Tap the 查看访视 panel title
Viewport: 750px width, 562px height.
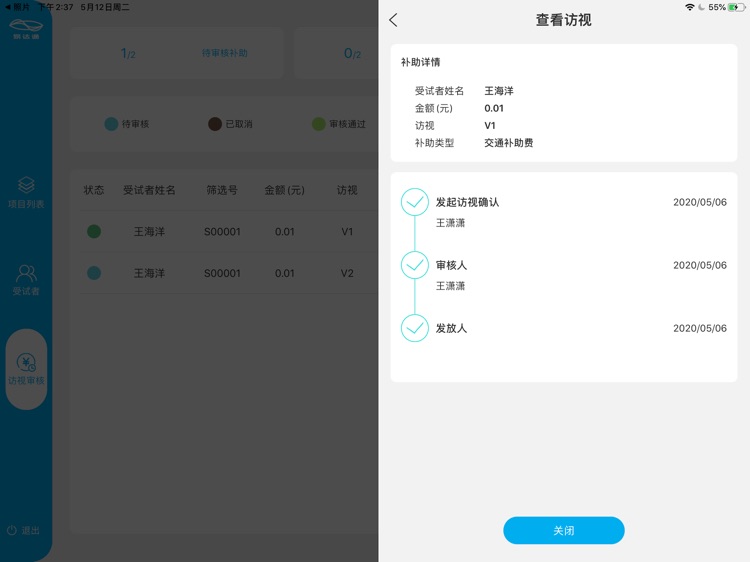tap(563, 20)
